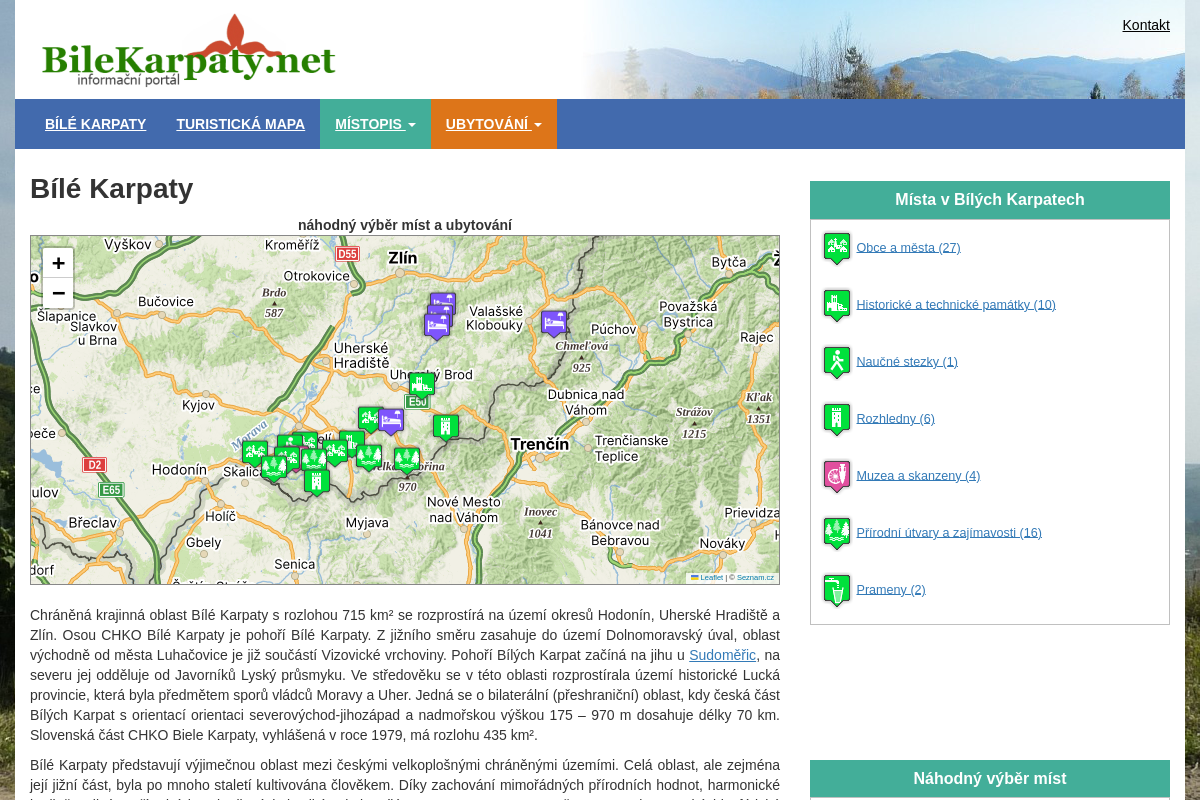
Task: Click the Historické a technické památky icon
Action: coord(837,305)
